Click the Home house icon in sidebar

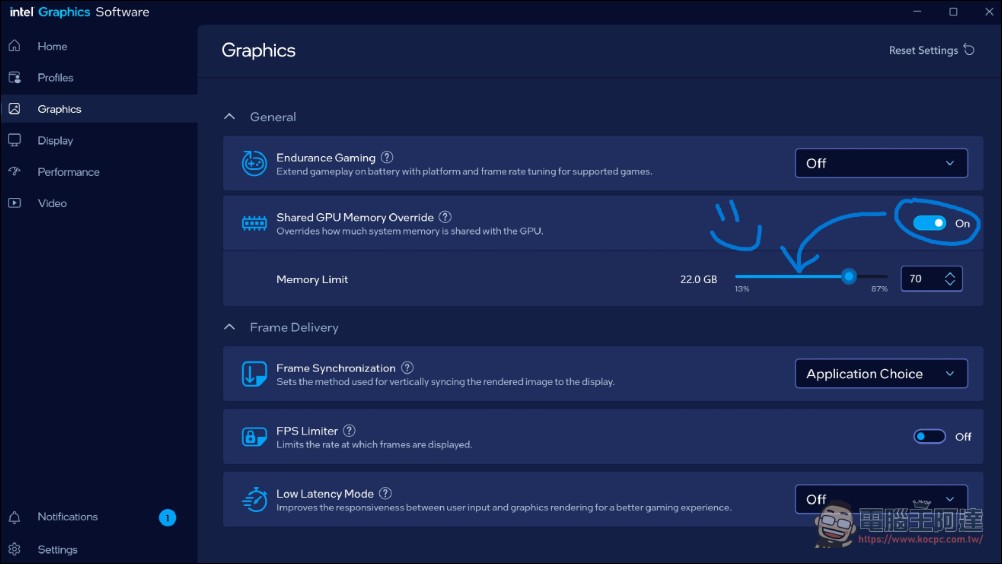15,46
